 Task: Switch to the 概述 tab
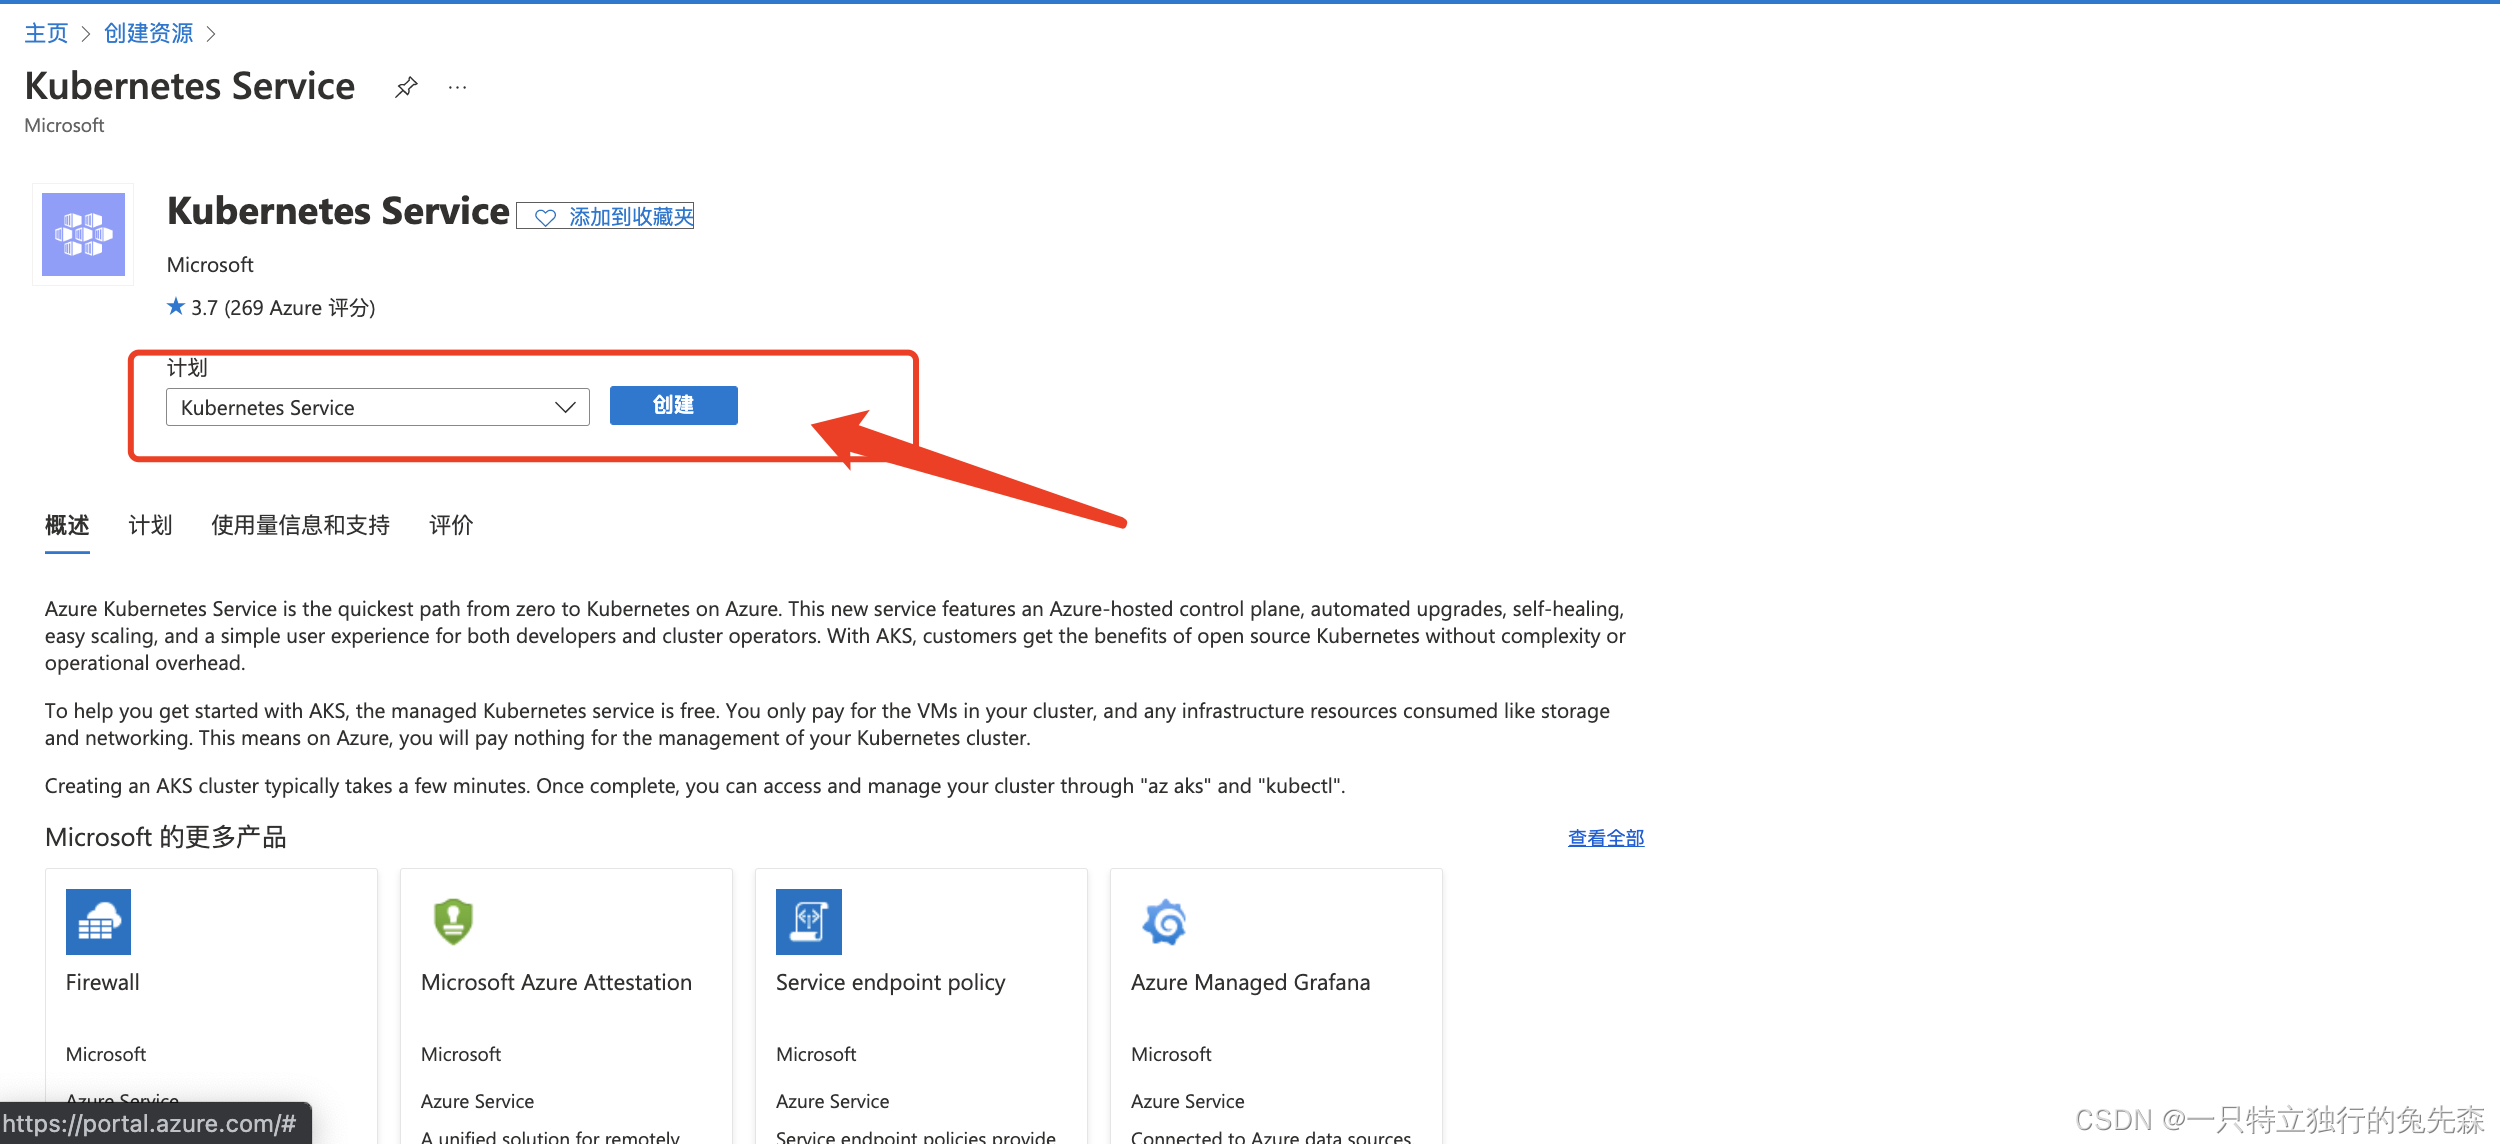point(67,525)
